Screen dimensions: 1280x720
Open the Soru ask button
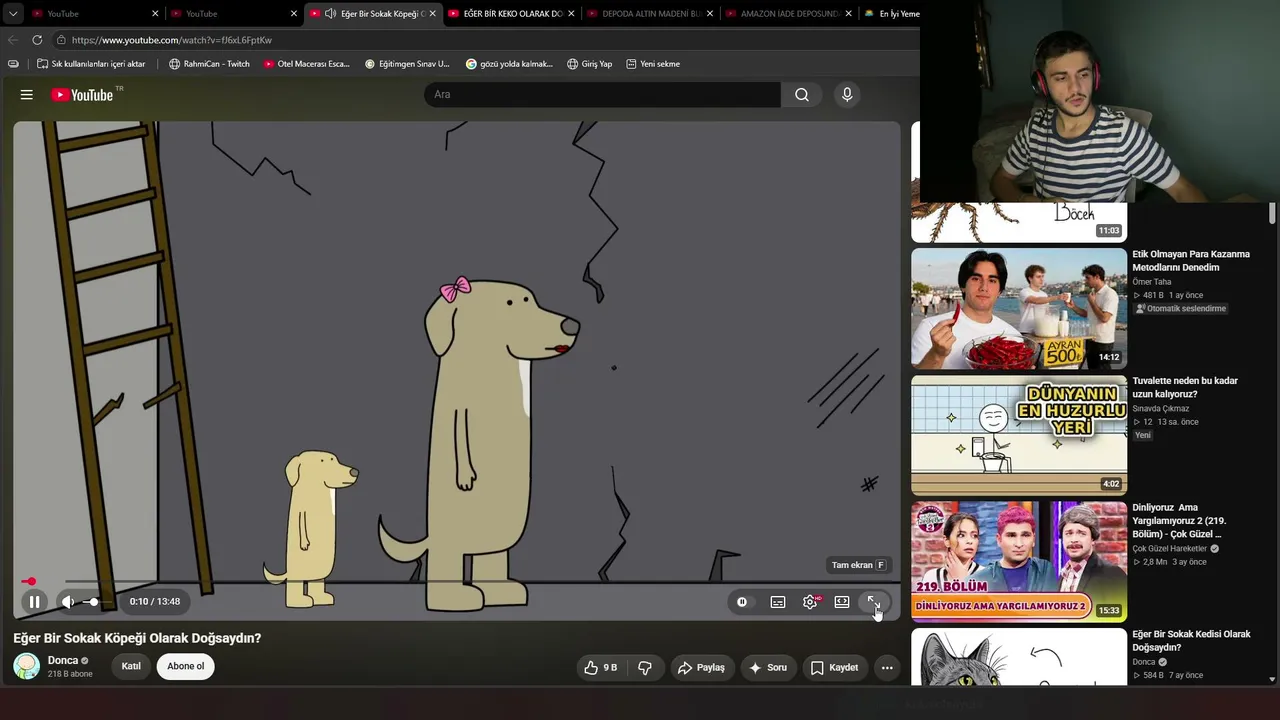[x=768, y=668]
